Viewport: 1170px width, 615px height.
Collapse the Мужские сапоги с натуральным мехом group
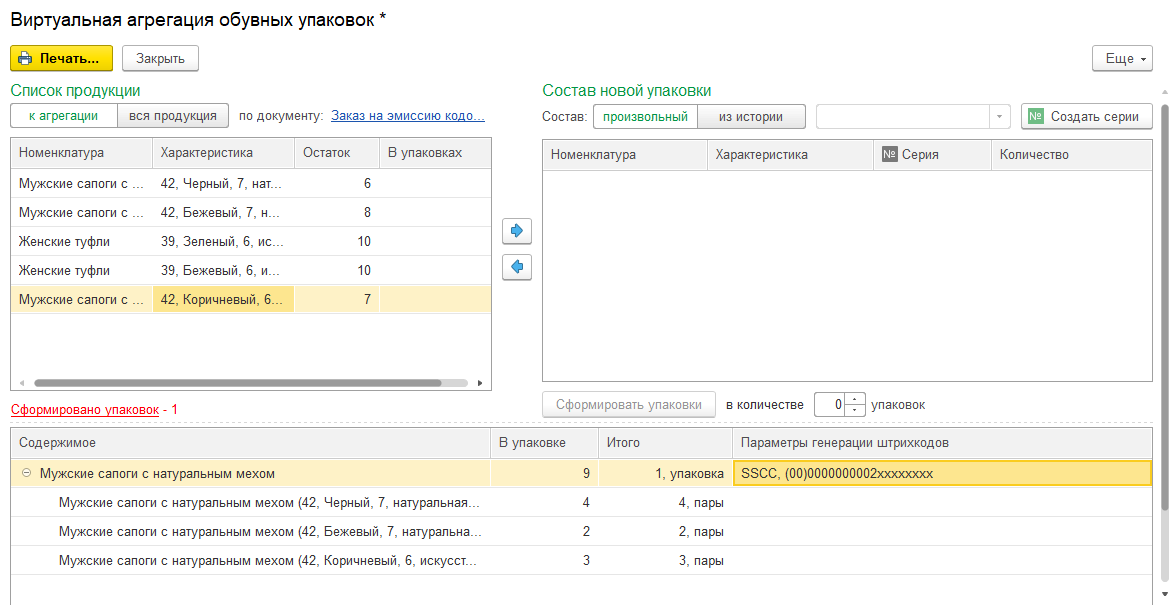(x=27, y=473)
